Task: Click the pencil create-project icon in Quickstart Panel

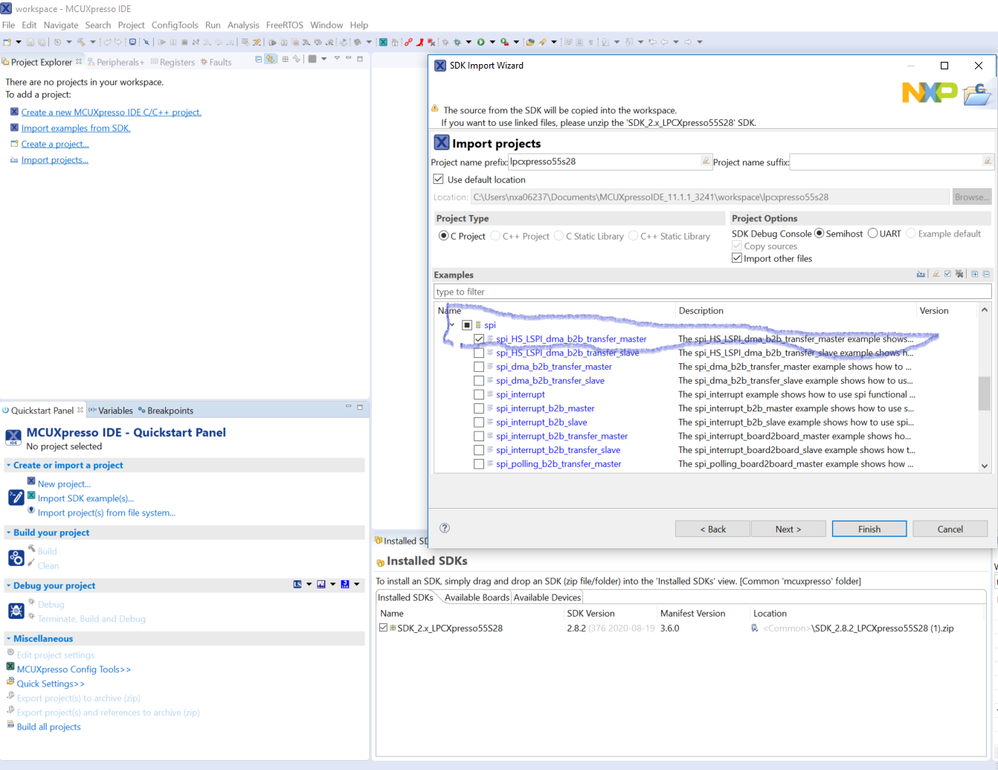Action: click(16, 497)
